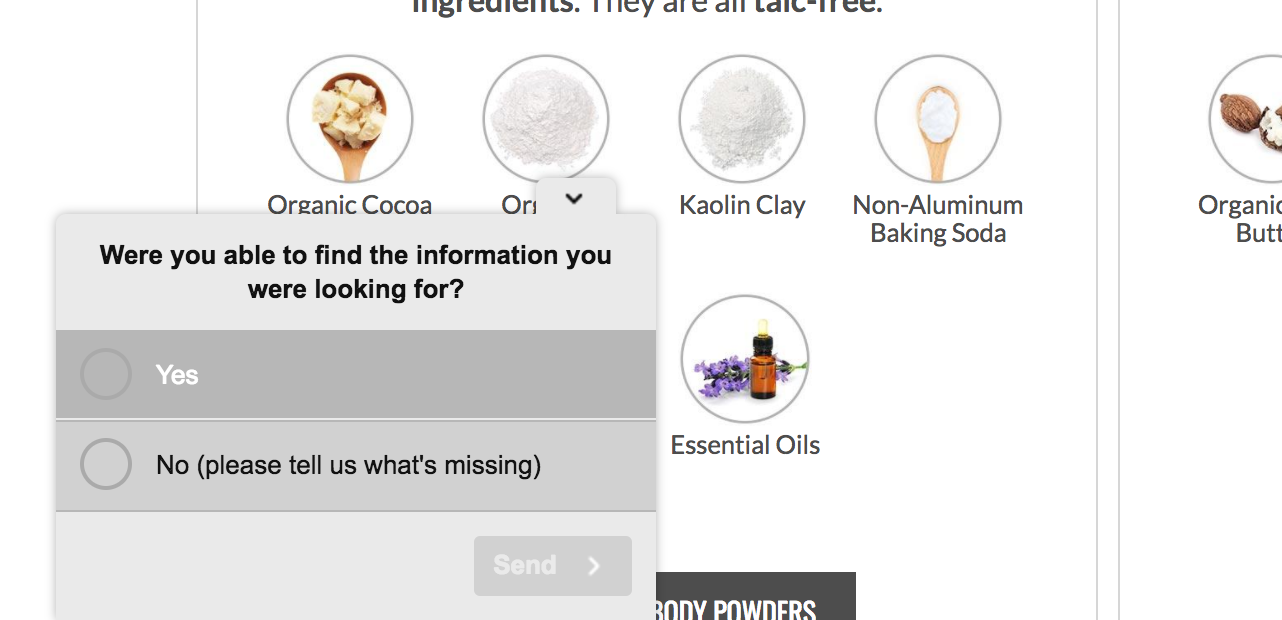1282x620 pixels.
Task: Collapse the survey with the chevron tab
Action: coord(574,198)
